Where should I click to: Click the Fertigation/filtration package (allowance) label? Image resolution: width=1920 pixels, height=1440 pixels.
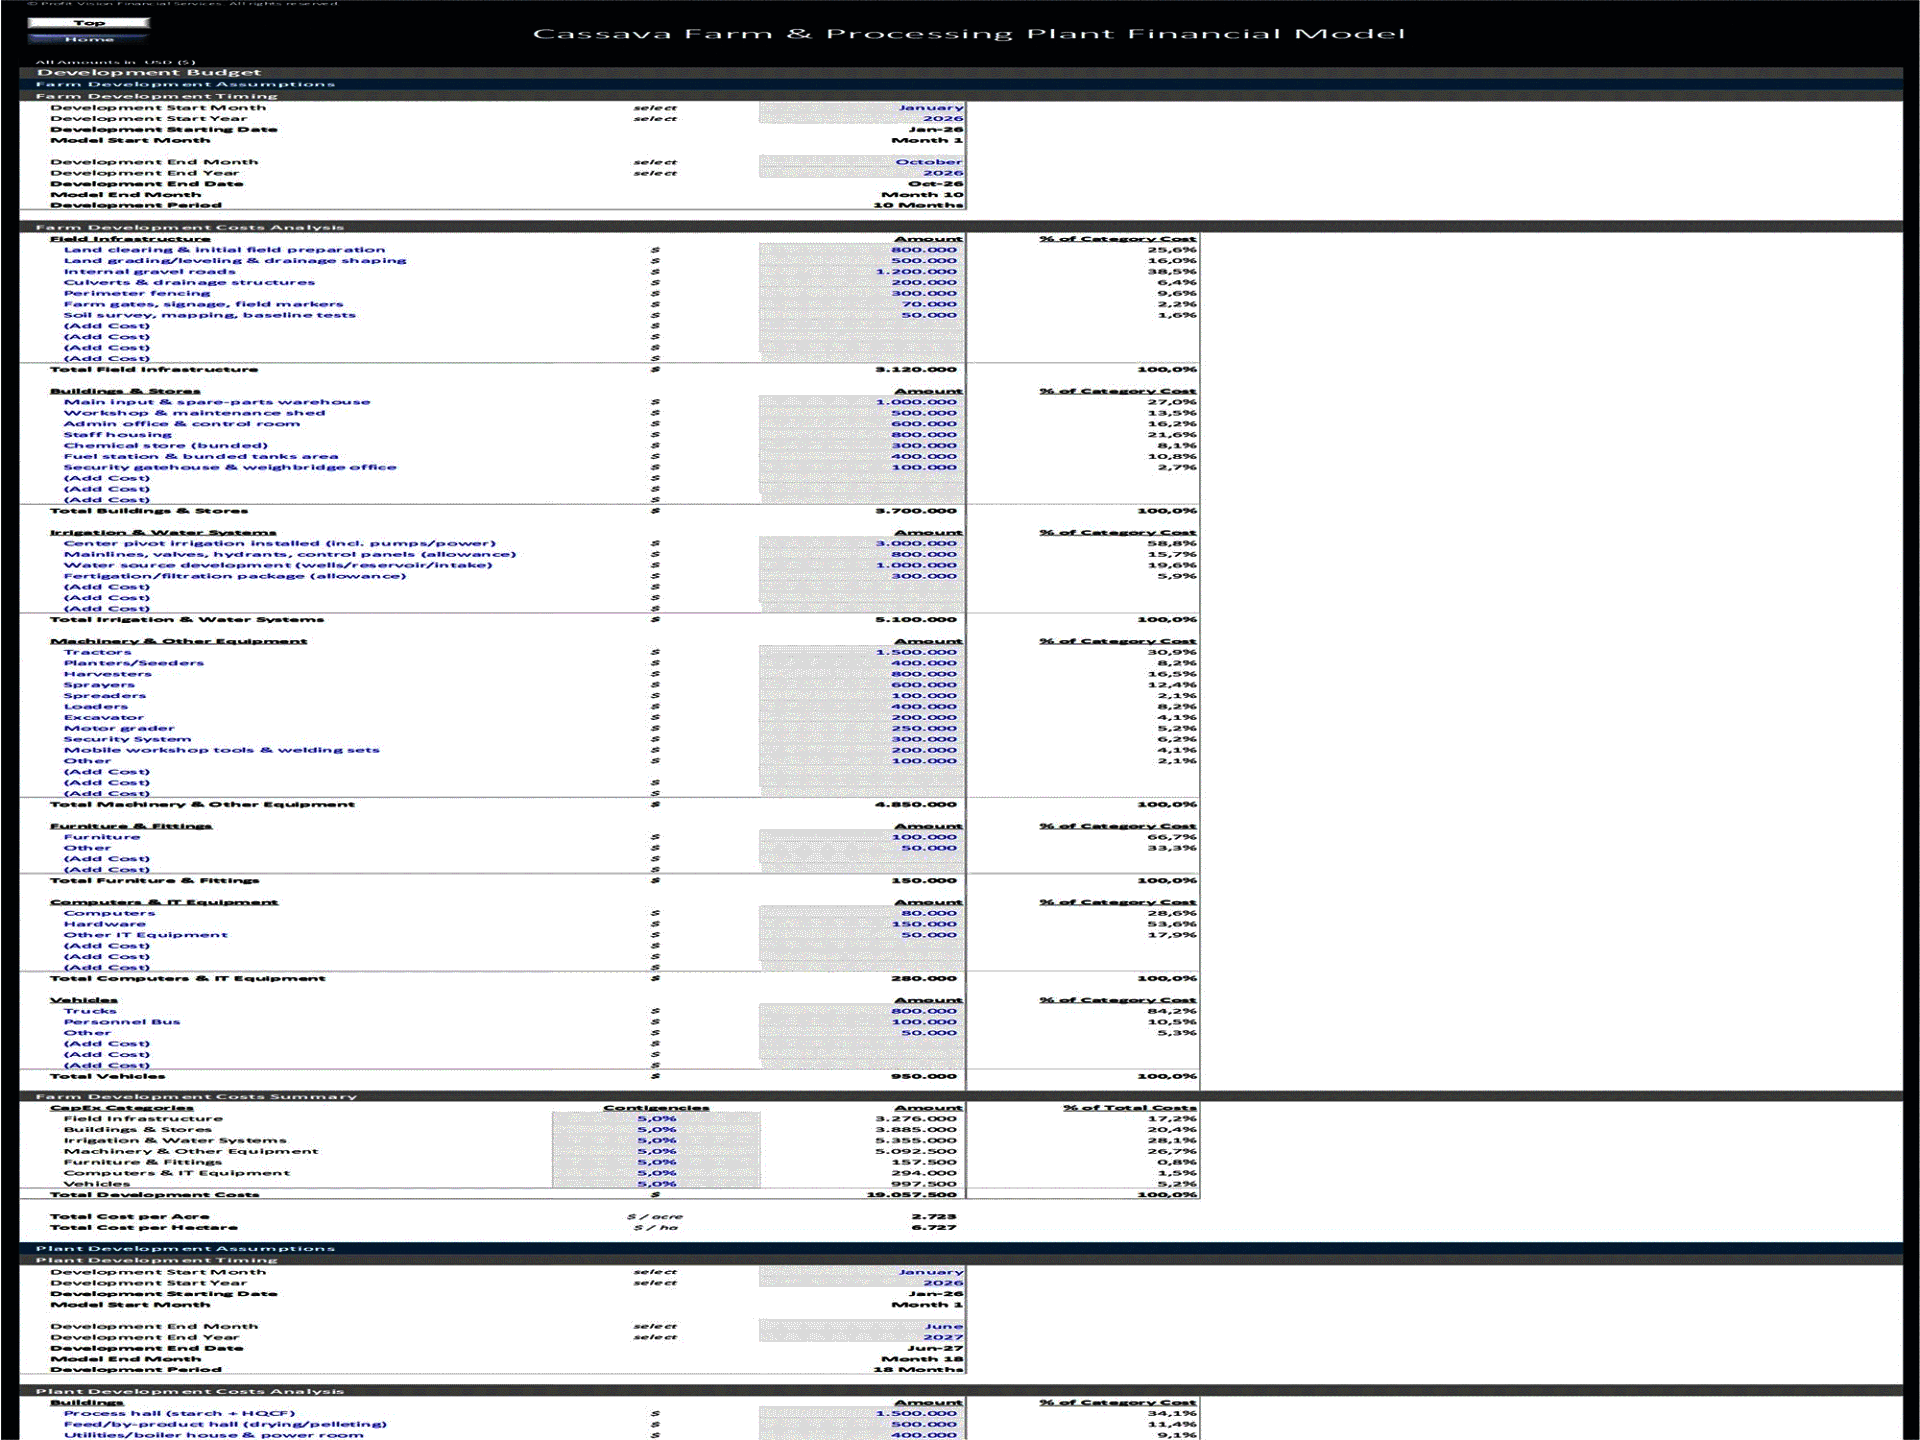(x=235, y=576)
